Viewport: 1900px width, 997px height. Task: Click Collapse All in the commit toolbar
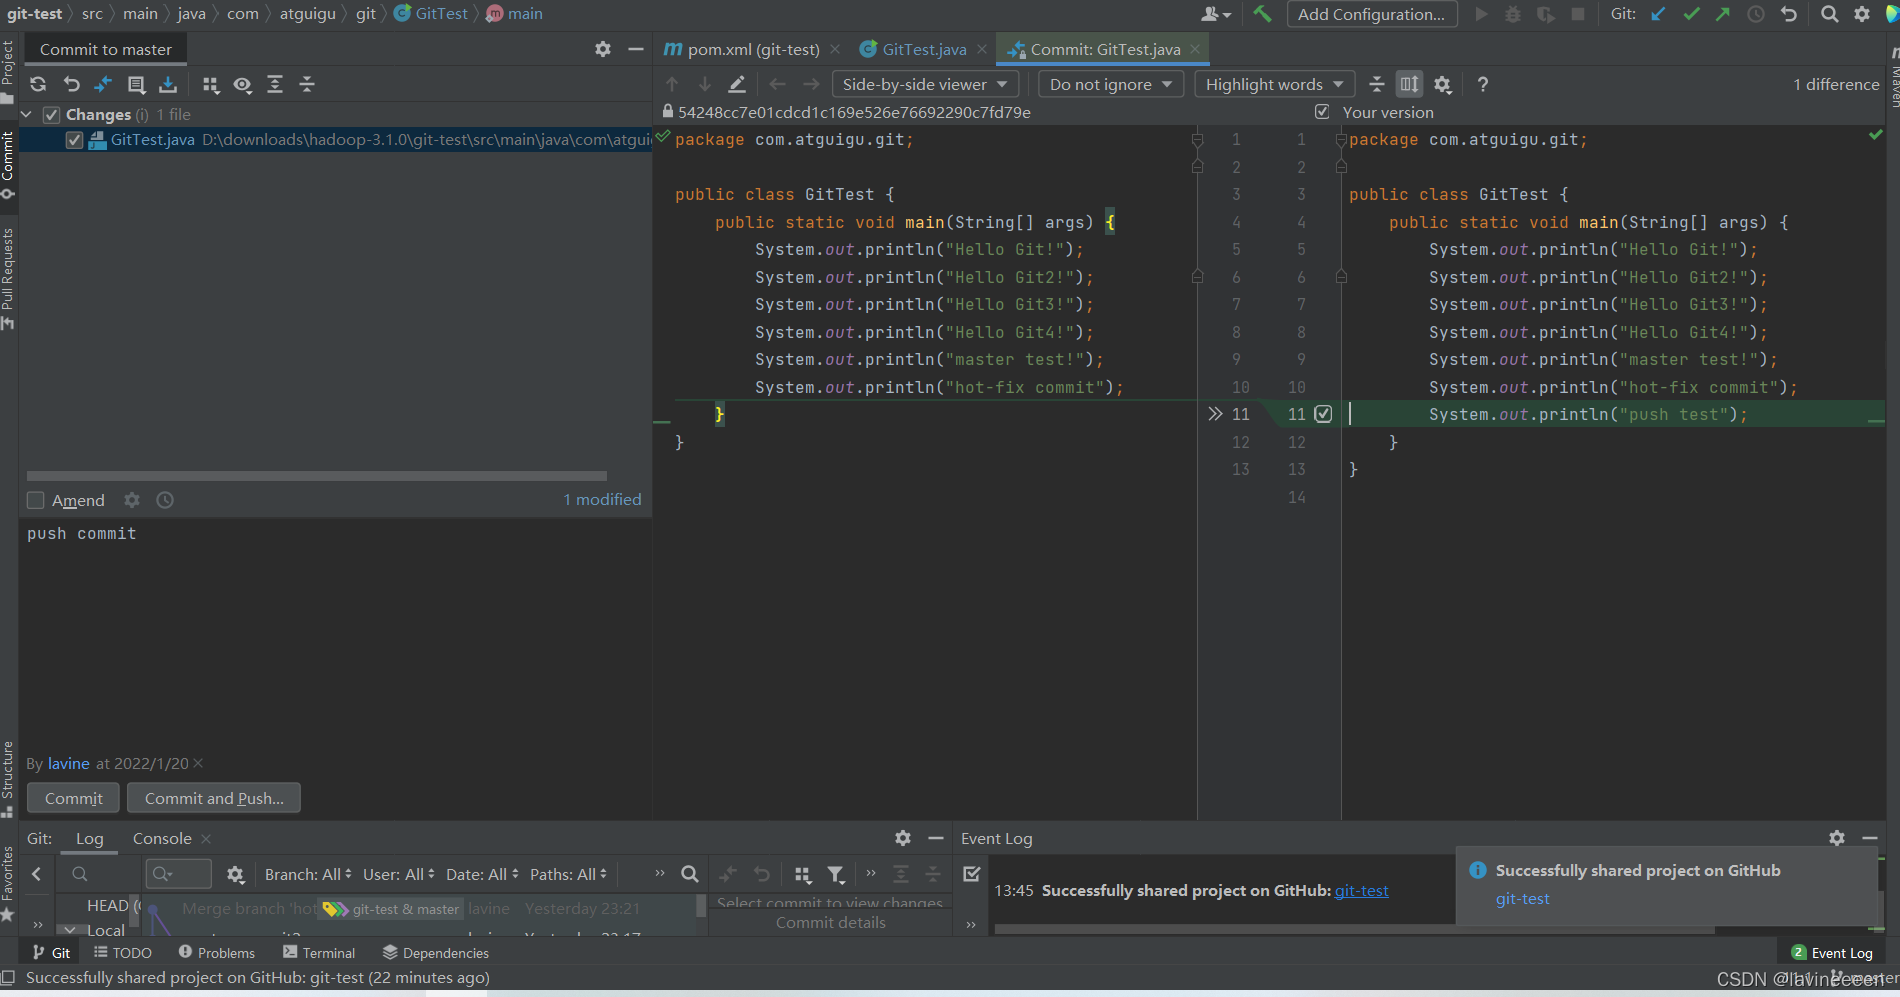[x=307, y=84]
